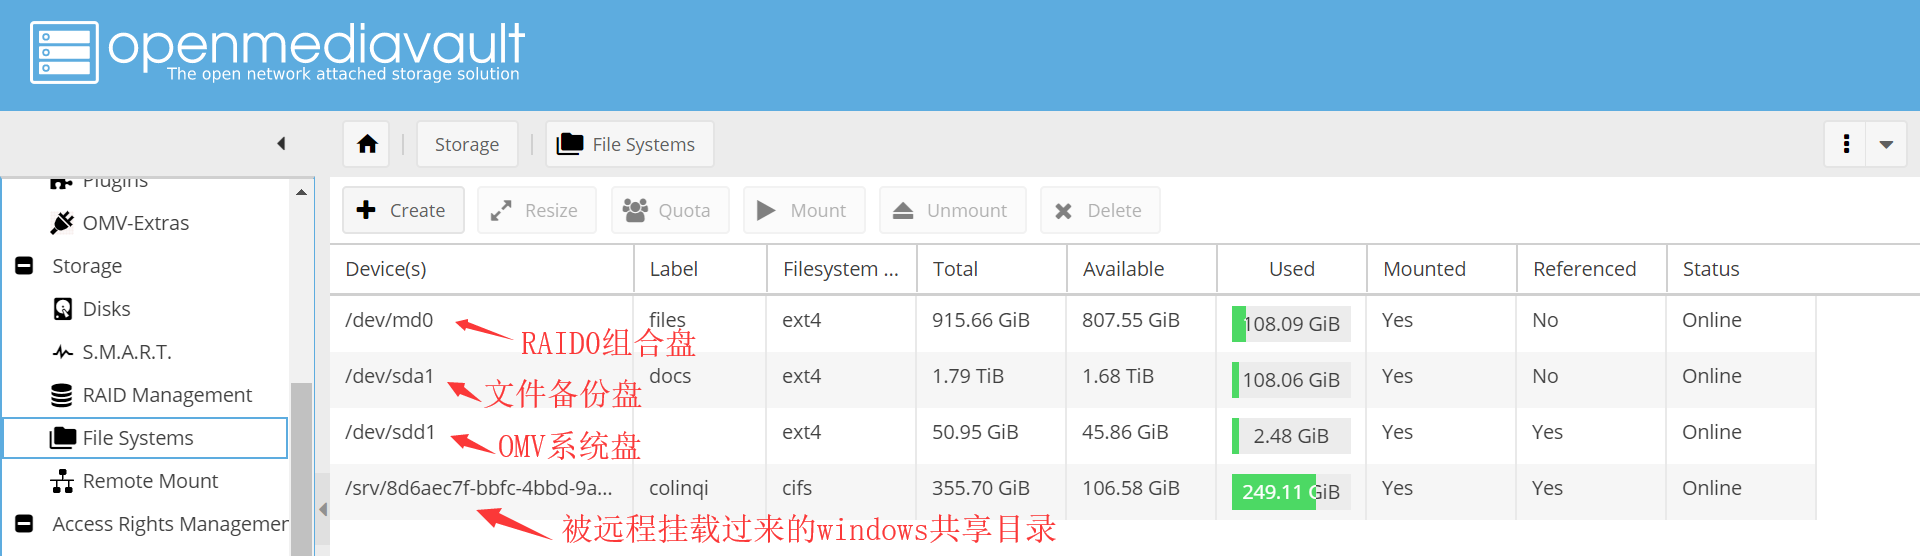This screenshot has height=556, width=1920.
Task: Open OMV-Extras in the sidebar
Action: [135, 223]
